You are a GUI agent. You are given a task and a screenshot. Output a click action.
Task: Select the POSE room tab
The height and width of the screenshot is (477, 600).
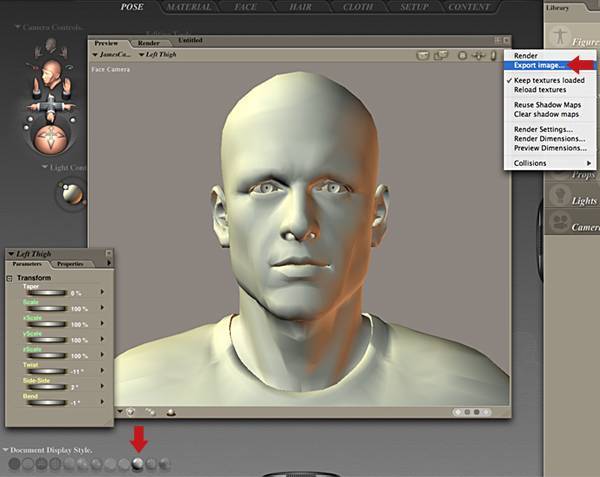[132, 7]
